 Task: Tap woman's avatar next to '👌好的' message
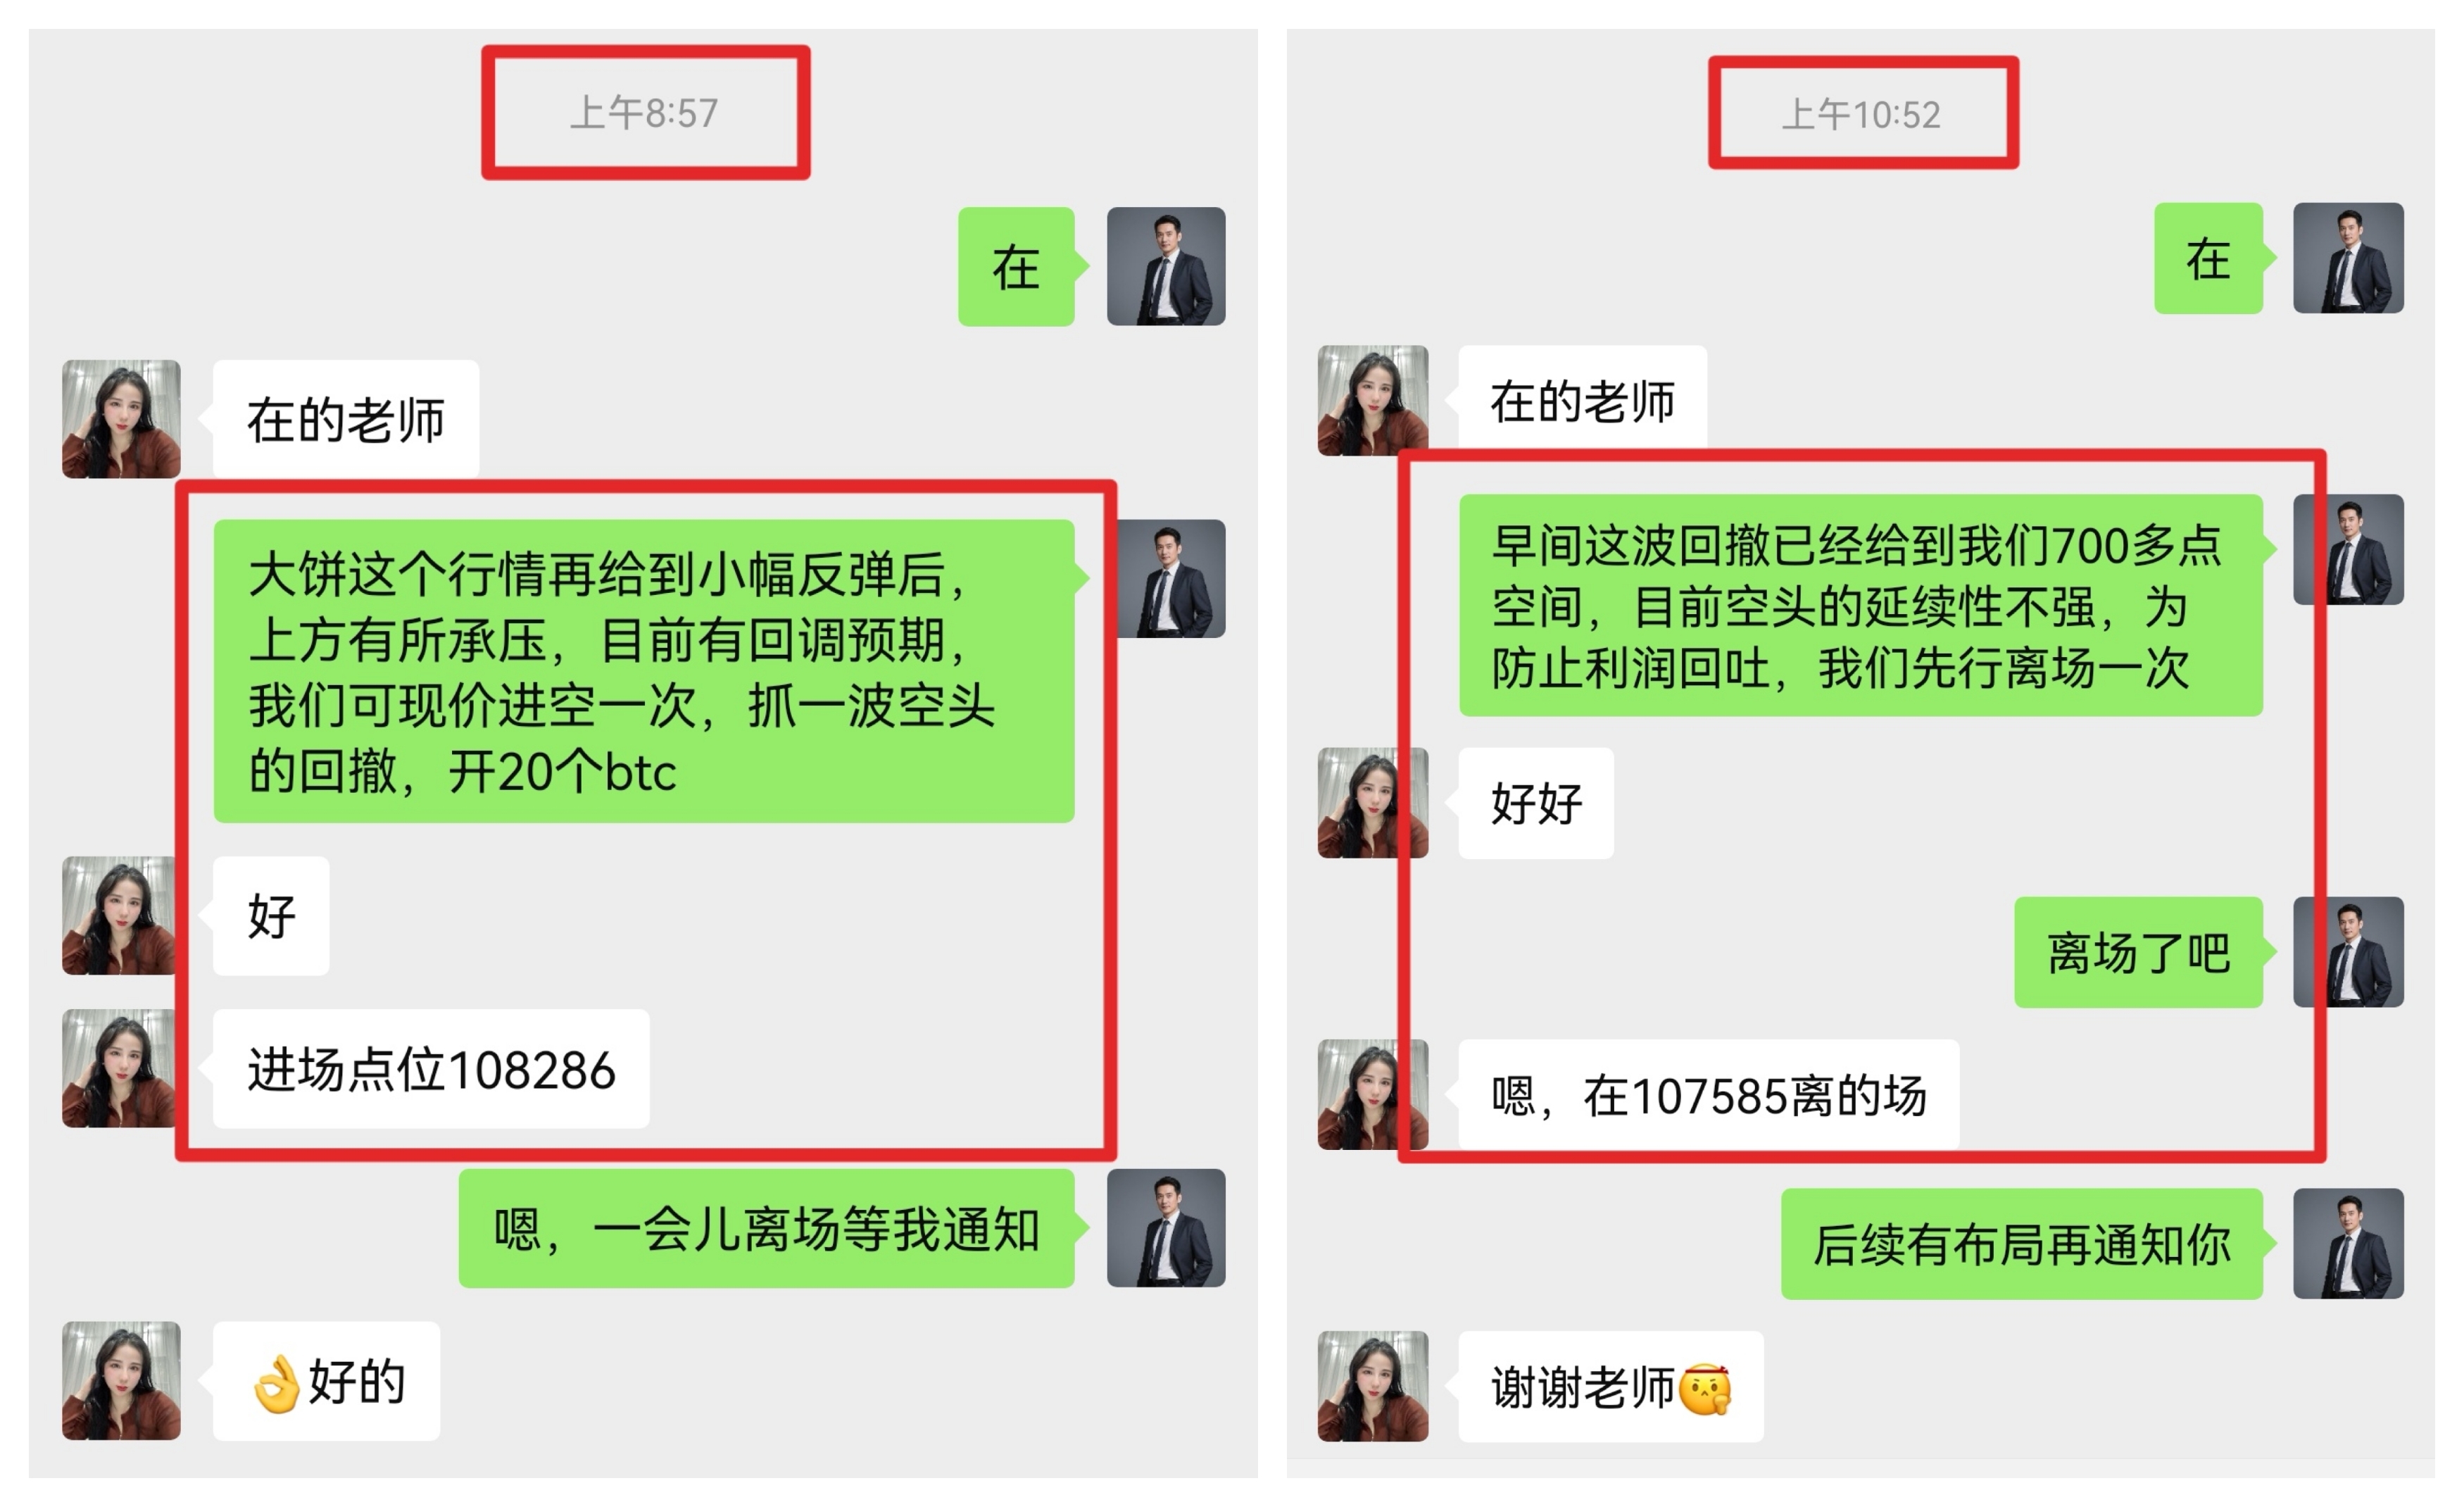click(x=121, y=1381)
